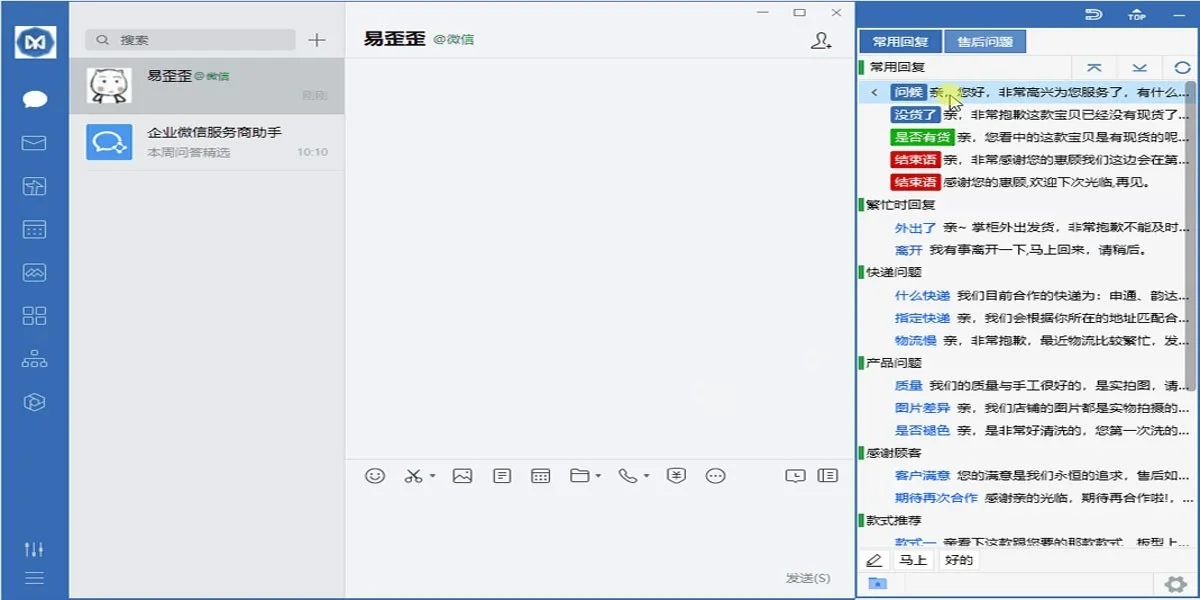Screen dimensions: 1200x600
Task: Click the scroll-to-top arrow in reply panel
Action: coord(1094,68)
